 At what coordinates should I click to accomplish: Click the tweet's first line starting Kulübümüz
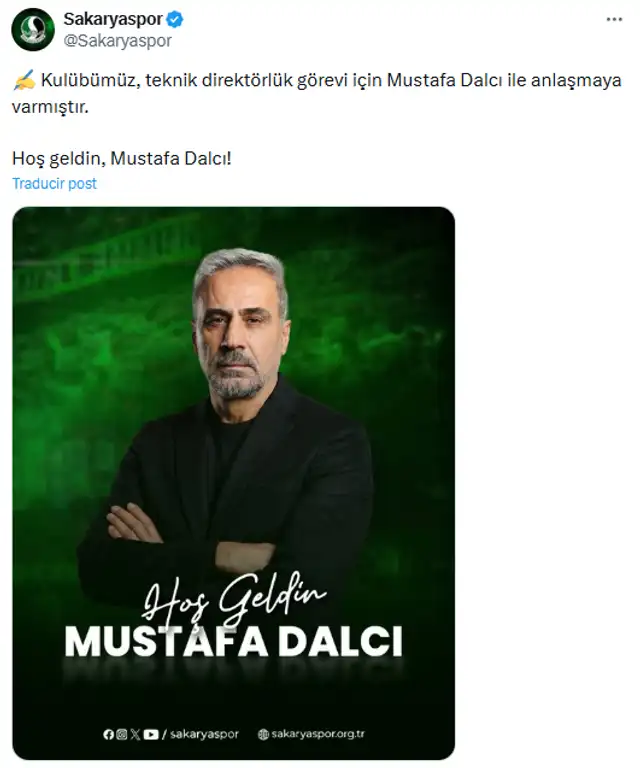pos(317,80)
